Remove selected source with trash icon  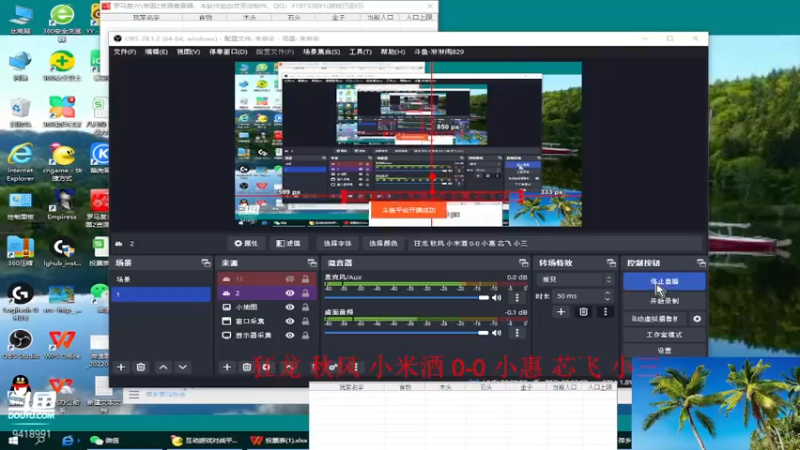(246, 367)
